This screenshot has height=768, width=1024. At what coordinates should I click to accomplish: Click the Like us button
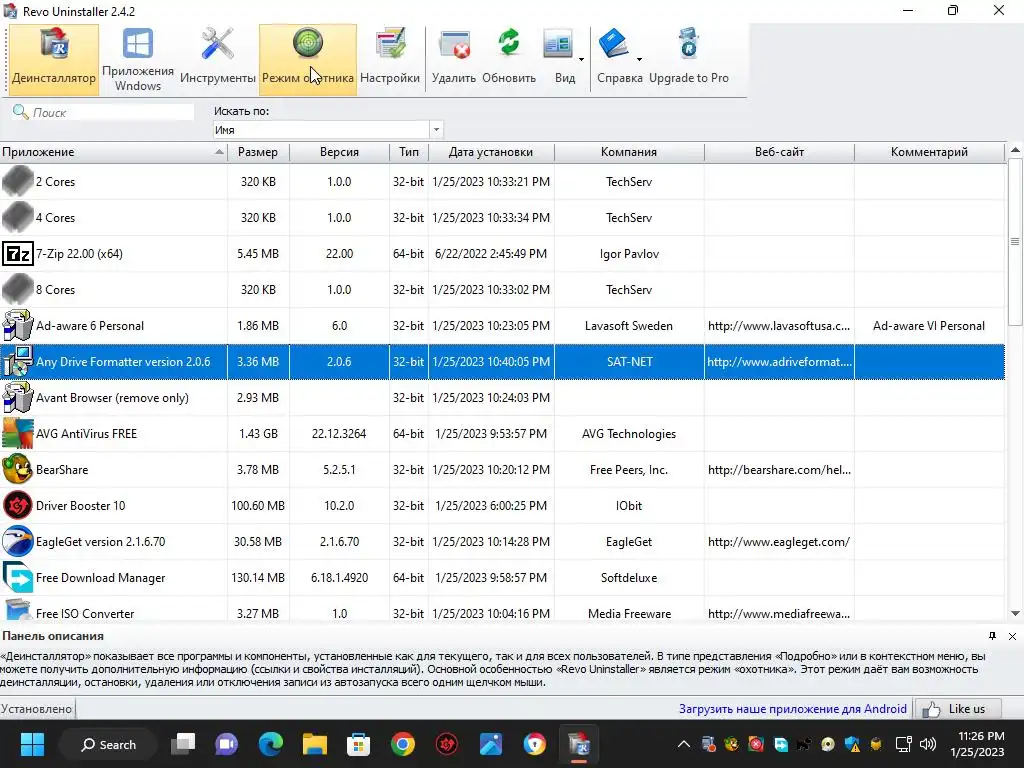[x=959, y=709]
